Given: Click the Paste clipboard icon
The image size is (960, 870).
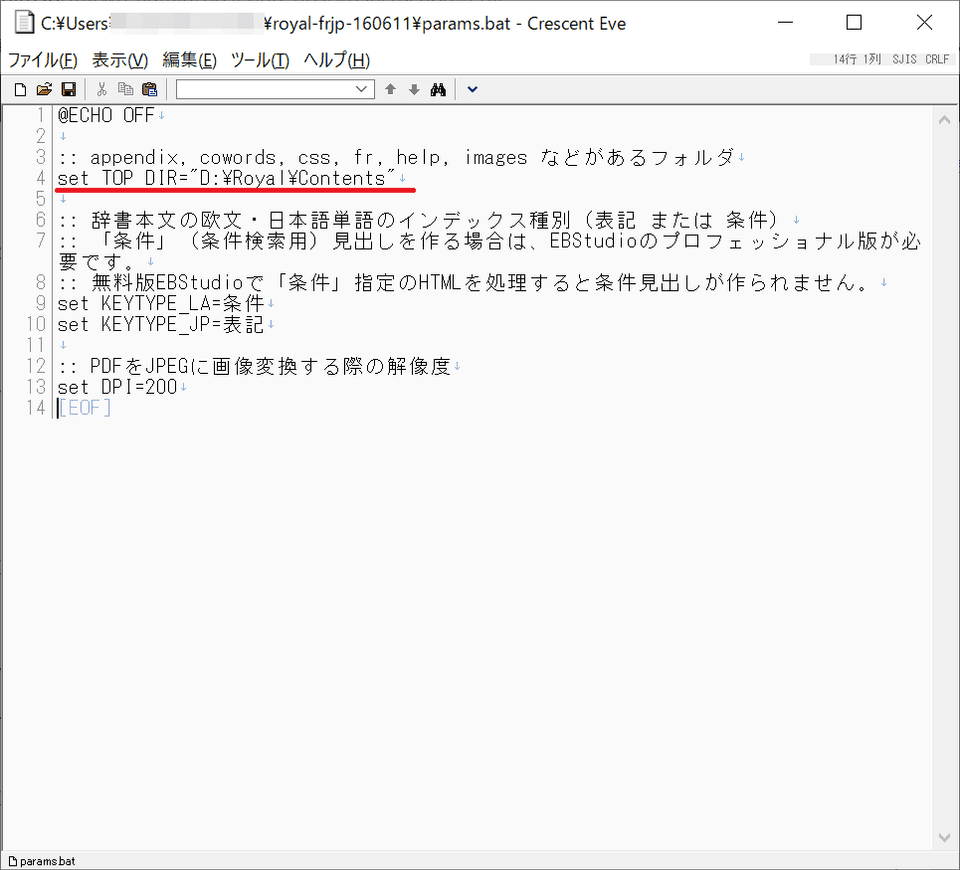Looking at the screenshot, I should tap(149, 89).
